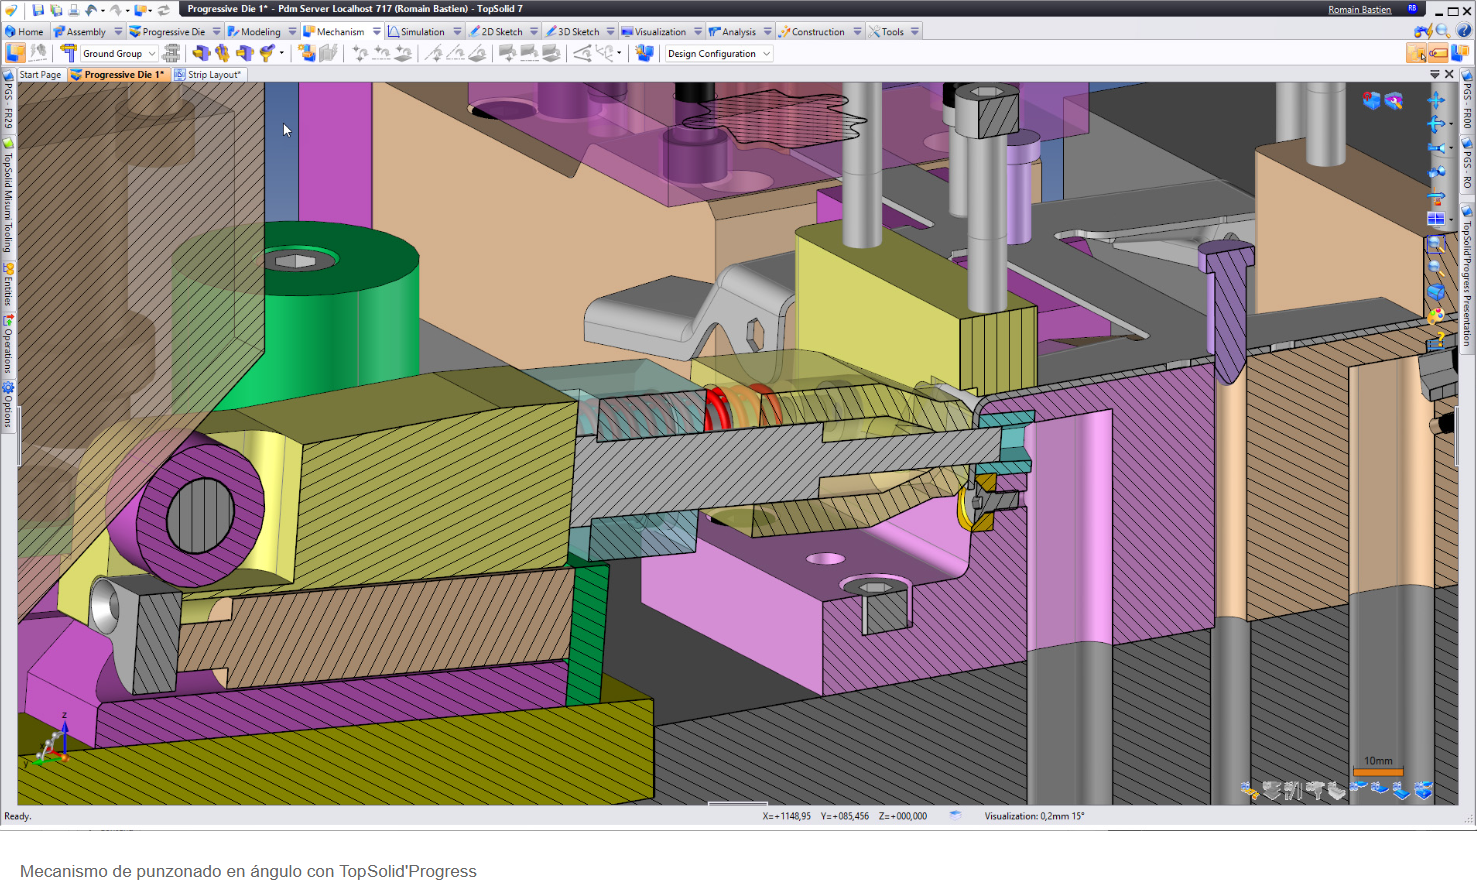Click the search magnifier icon near Help
Image resolution: width=1477 pixels, height=892 pixels.
tap(1443, 31)
